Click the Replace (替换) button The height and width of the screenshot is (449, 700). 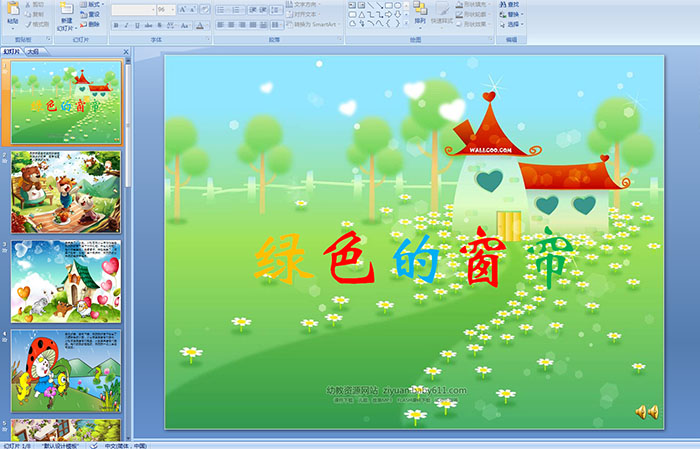click(x=512, y=14)
